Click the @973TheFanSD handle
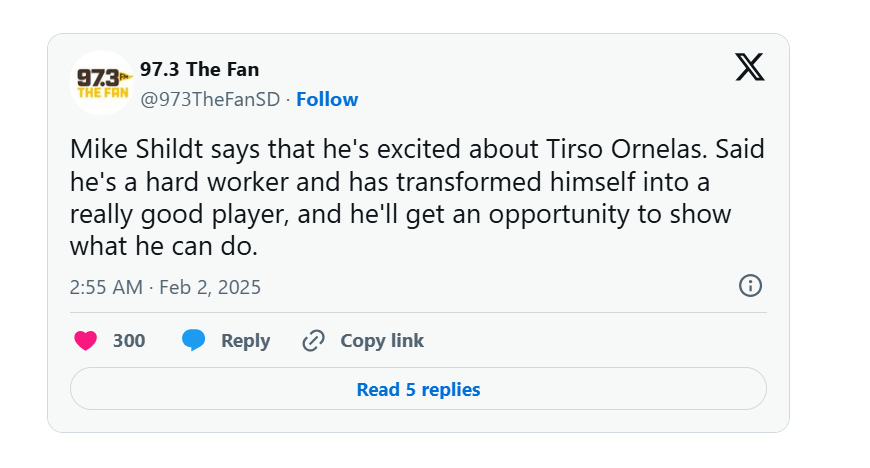 click(x=210, y=99)
